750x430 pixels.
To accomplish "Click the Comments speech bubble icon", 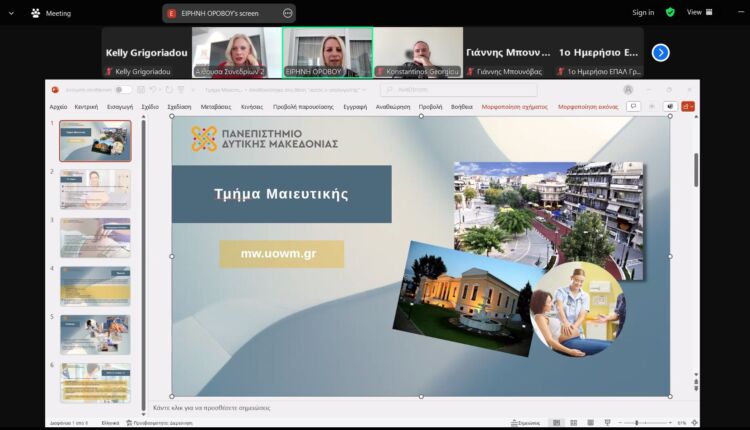I will click(x=633, y=106).
